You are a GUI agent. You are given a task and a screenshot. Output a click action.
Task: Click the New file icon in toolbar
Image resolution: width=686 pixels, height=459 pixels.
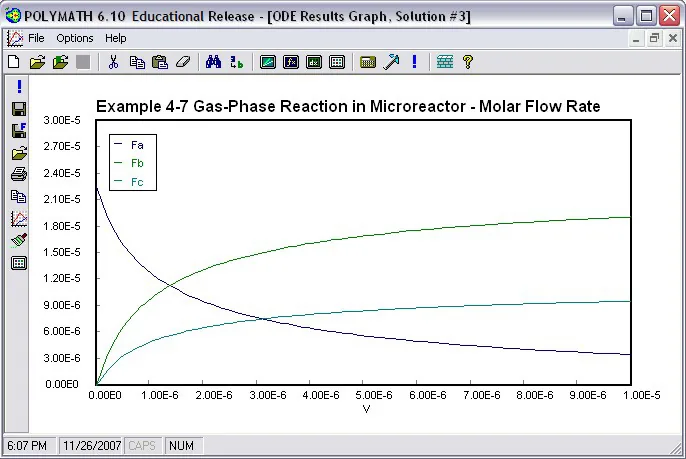[x=14, y=62]
